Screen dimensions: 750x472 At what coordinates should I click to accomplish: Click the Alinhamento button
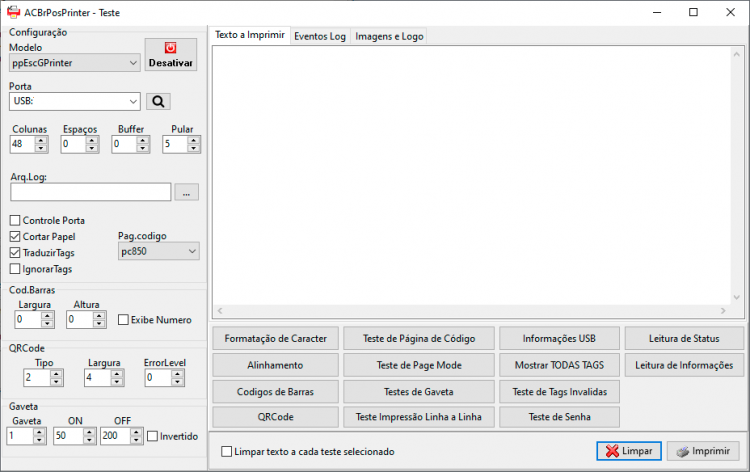pos(276,365)
